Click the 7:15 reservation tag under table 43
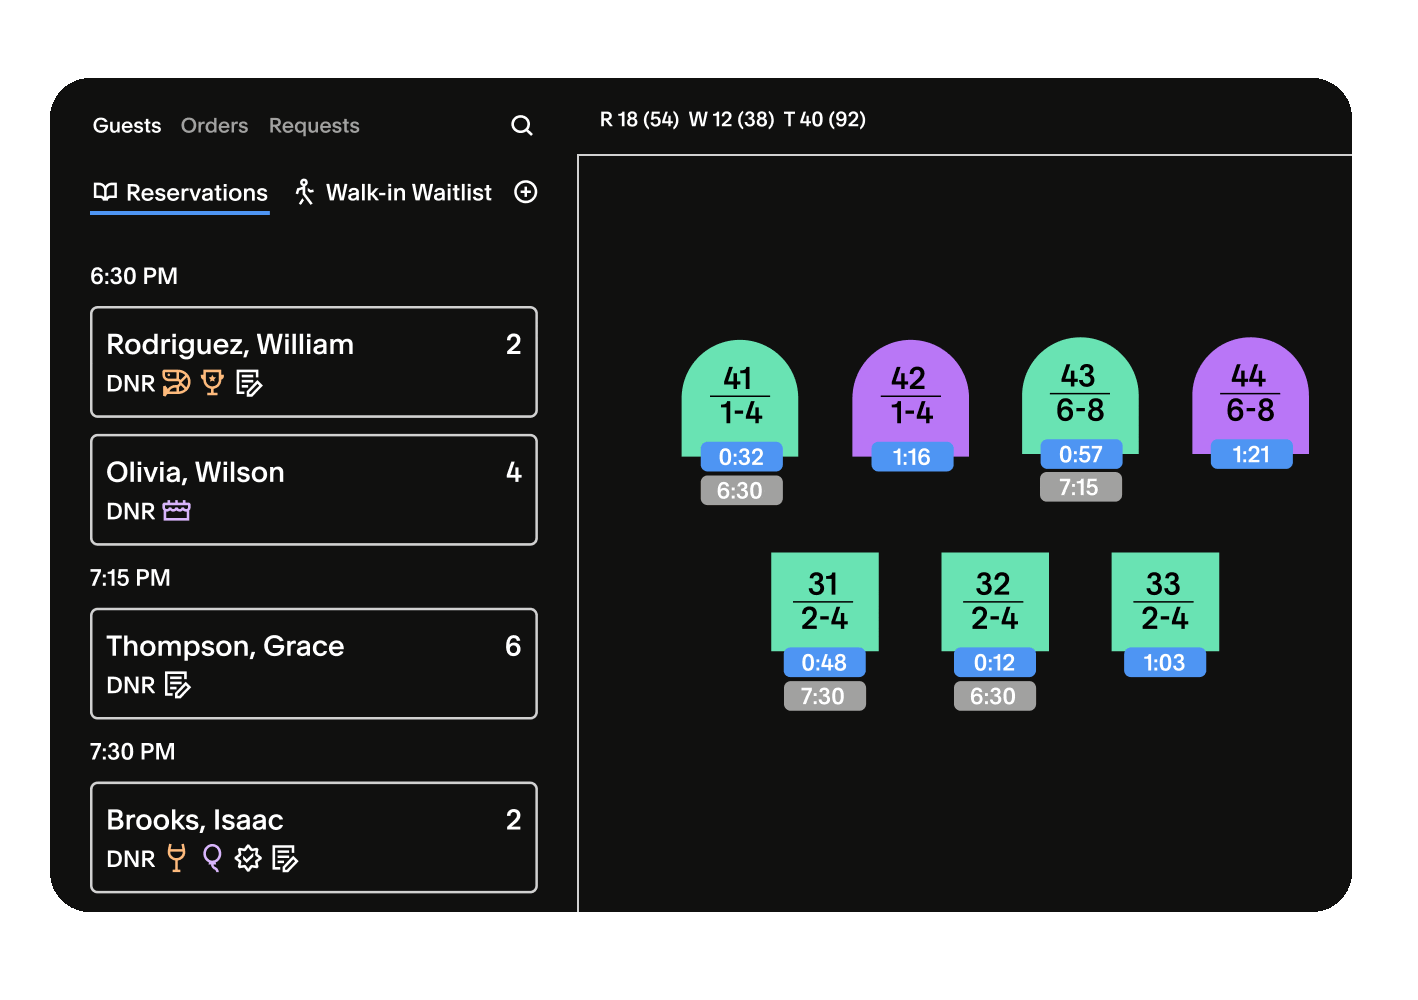 [1079, 487]
